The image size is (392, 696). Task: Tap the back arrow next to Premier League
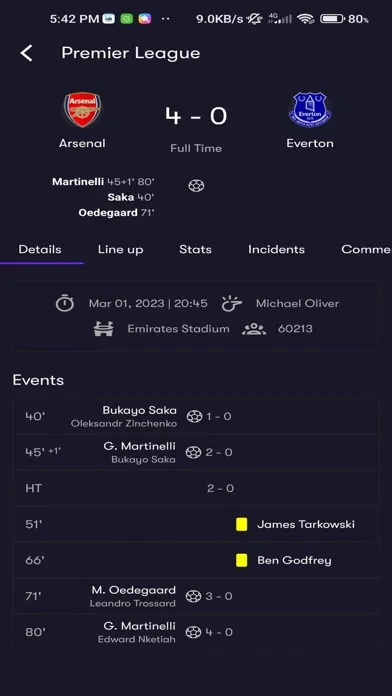click(x=26, y=53)
